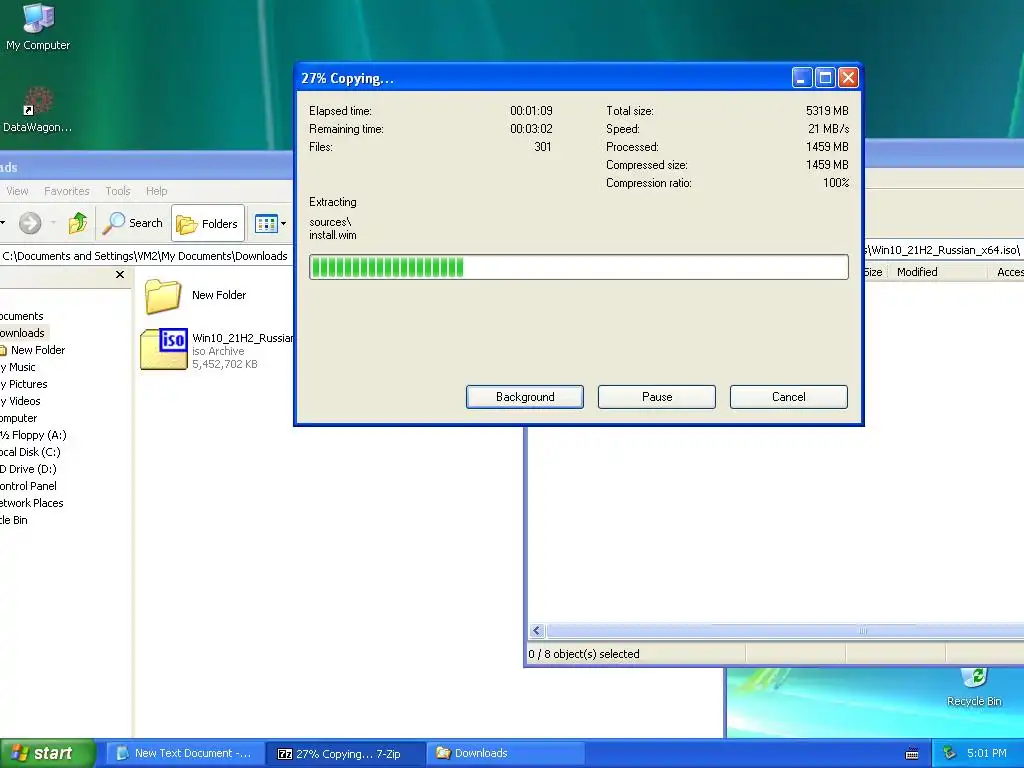Screen dimensions: 1024x768
Task: Click the 5:01 PM clock
Action: [987, 754]
